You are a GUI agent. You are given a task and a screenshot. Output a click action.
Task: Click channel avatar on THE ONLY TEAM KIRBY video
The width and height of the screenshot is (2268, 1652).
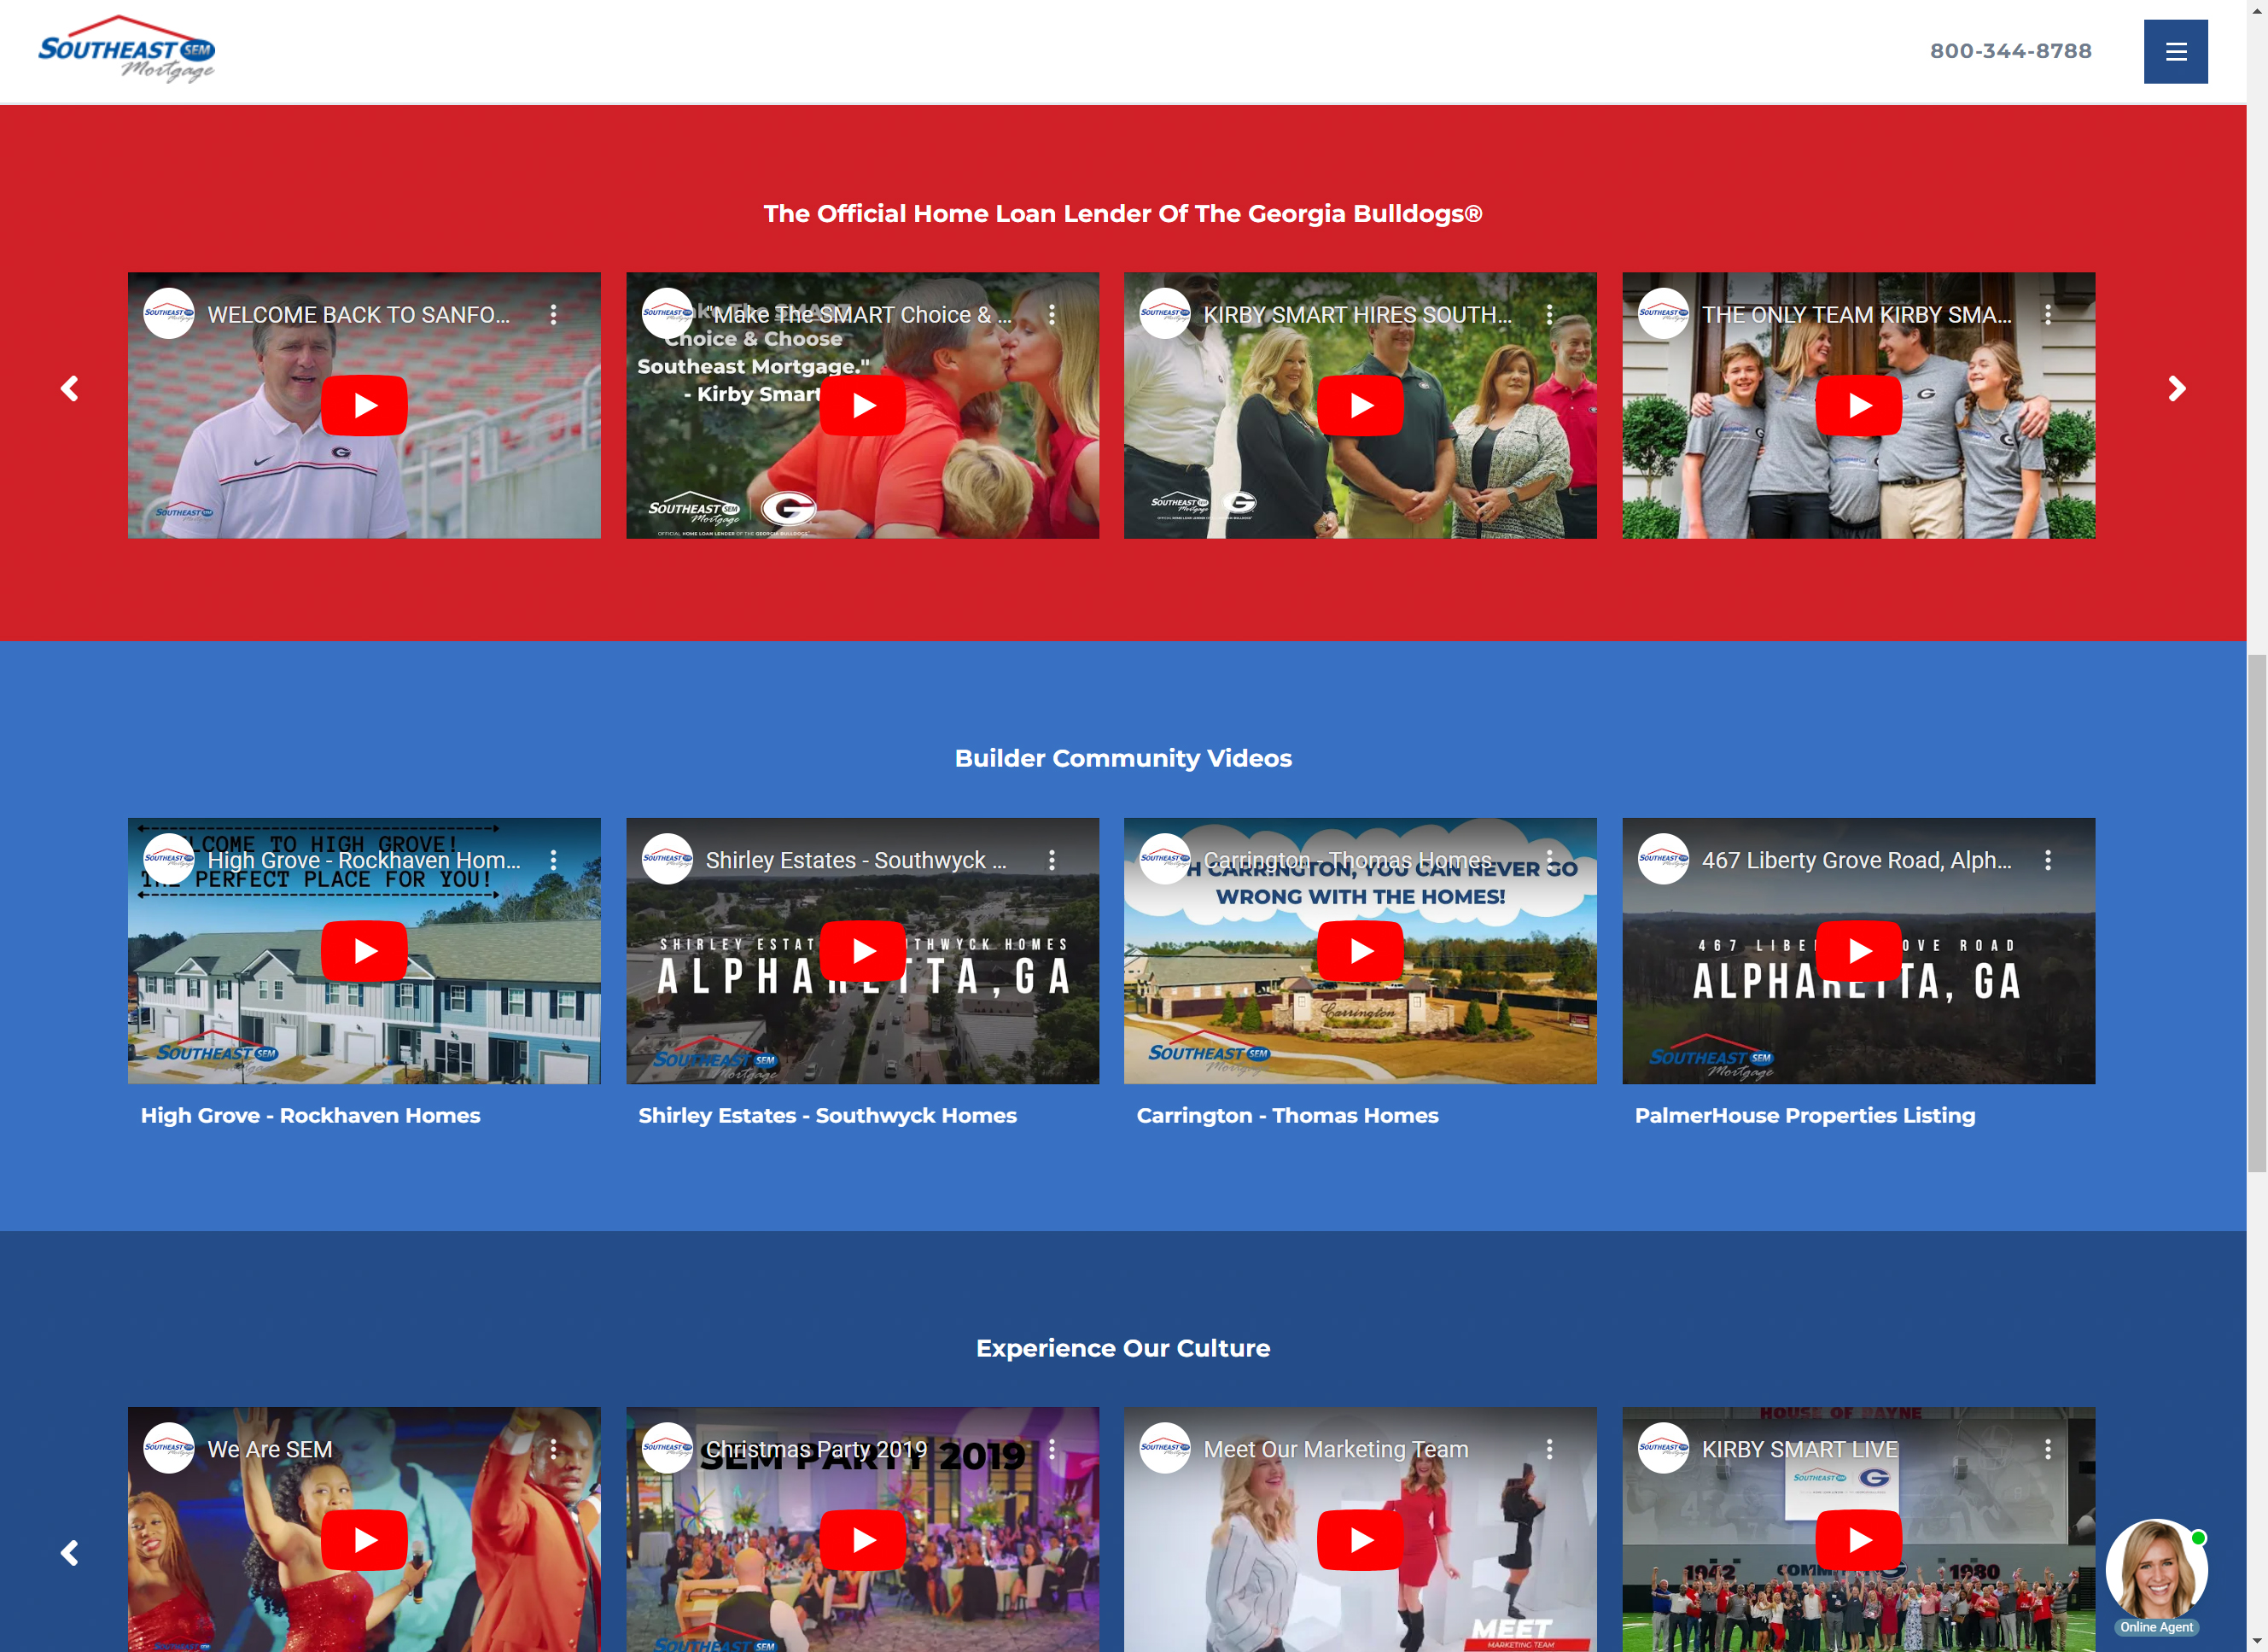1663,314
